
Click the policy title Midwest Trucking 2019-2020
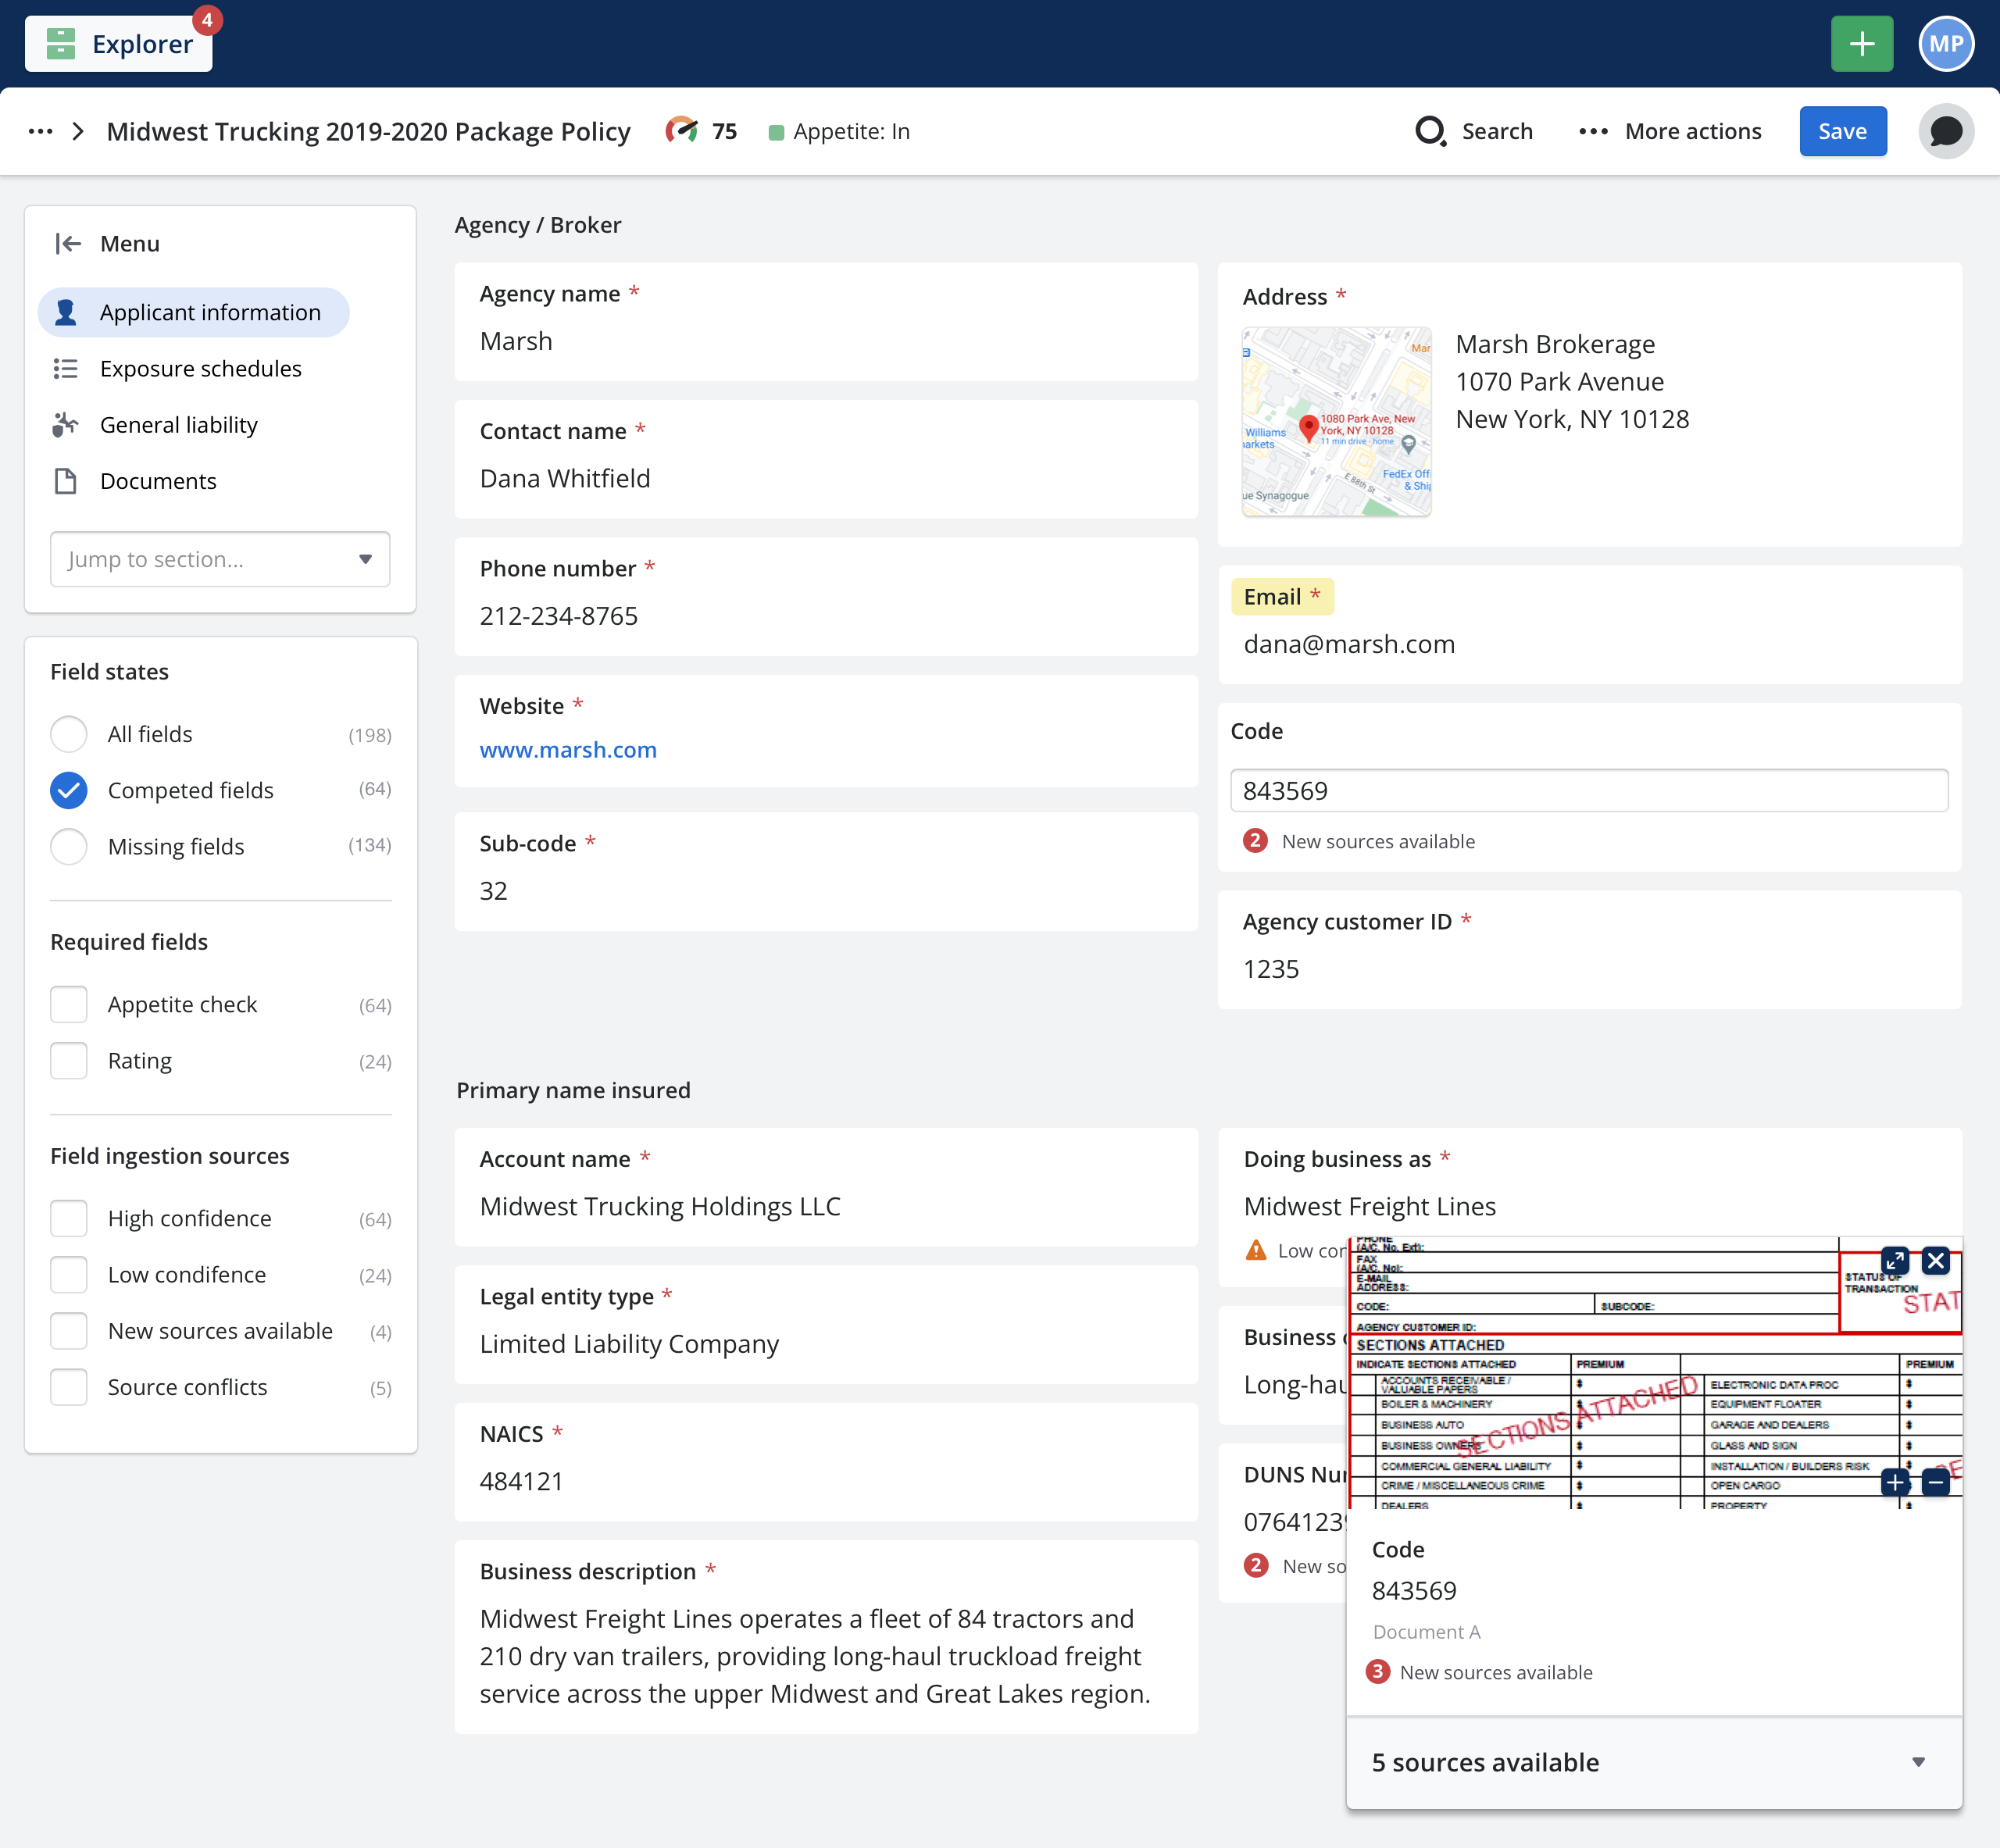click(x=368, y=131)
